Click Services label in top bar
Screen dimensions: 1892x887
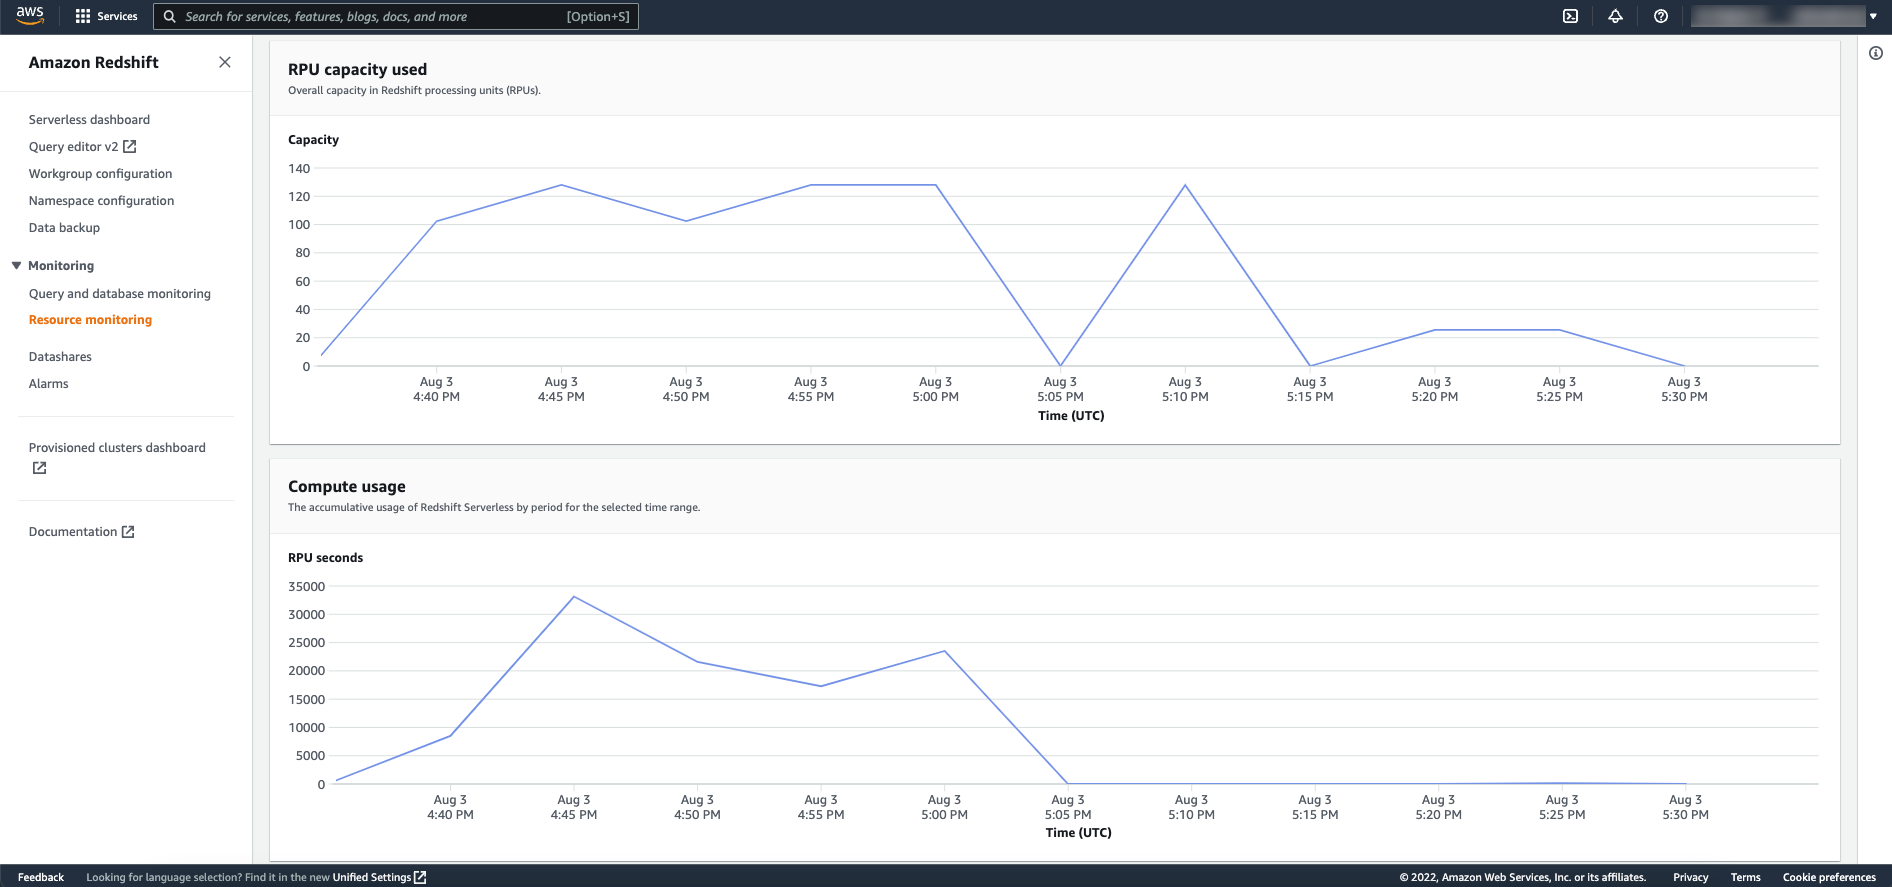point(117,16)
